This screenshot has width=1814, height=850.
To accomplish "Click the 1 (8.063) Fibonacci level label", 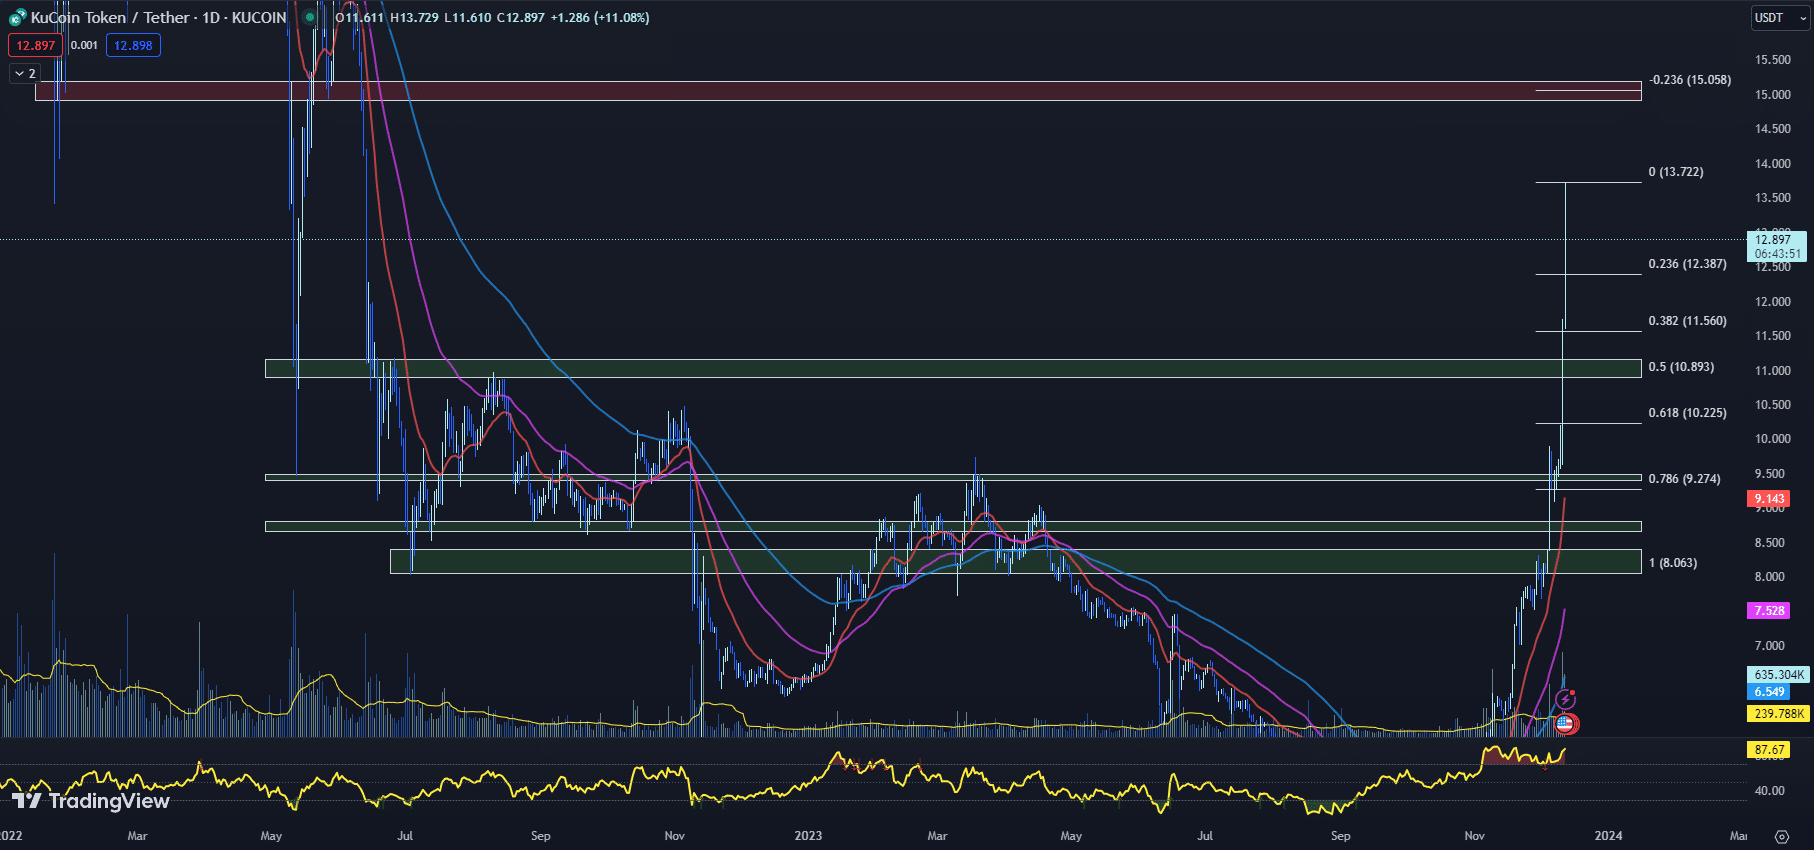I will [1673, 563].
